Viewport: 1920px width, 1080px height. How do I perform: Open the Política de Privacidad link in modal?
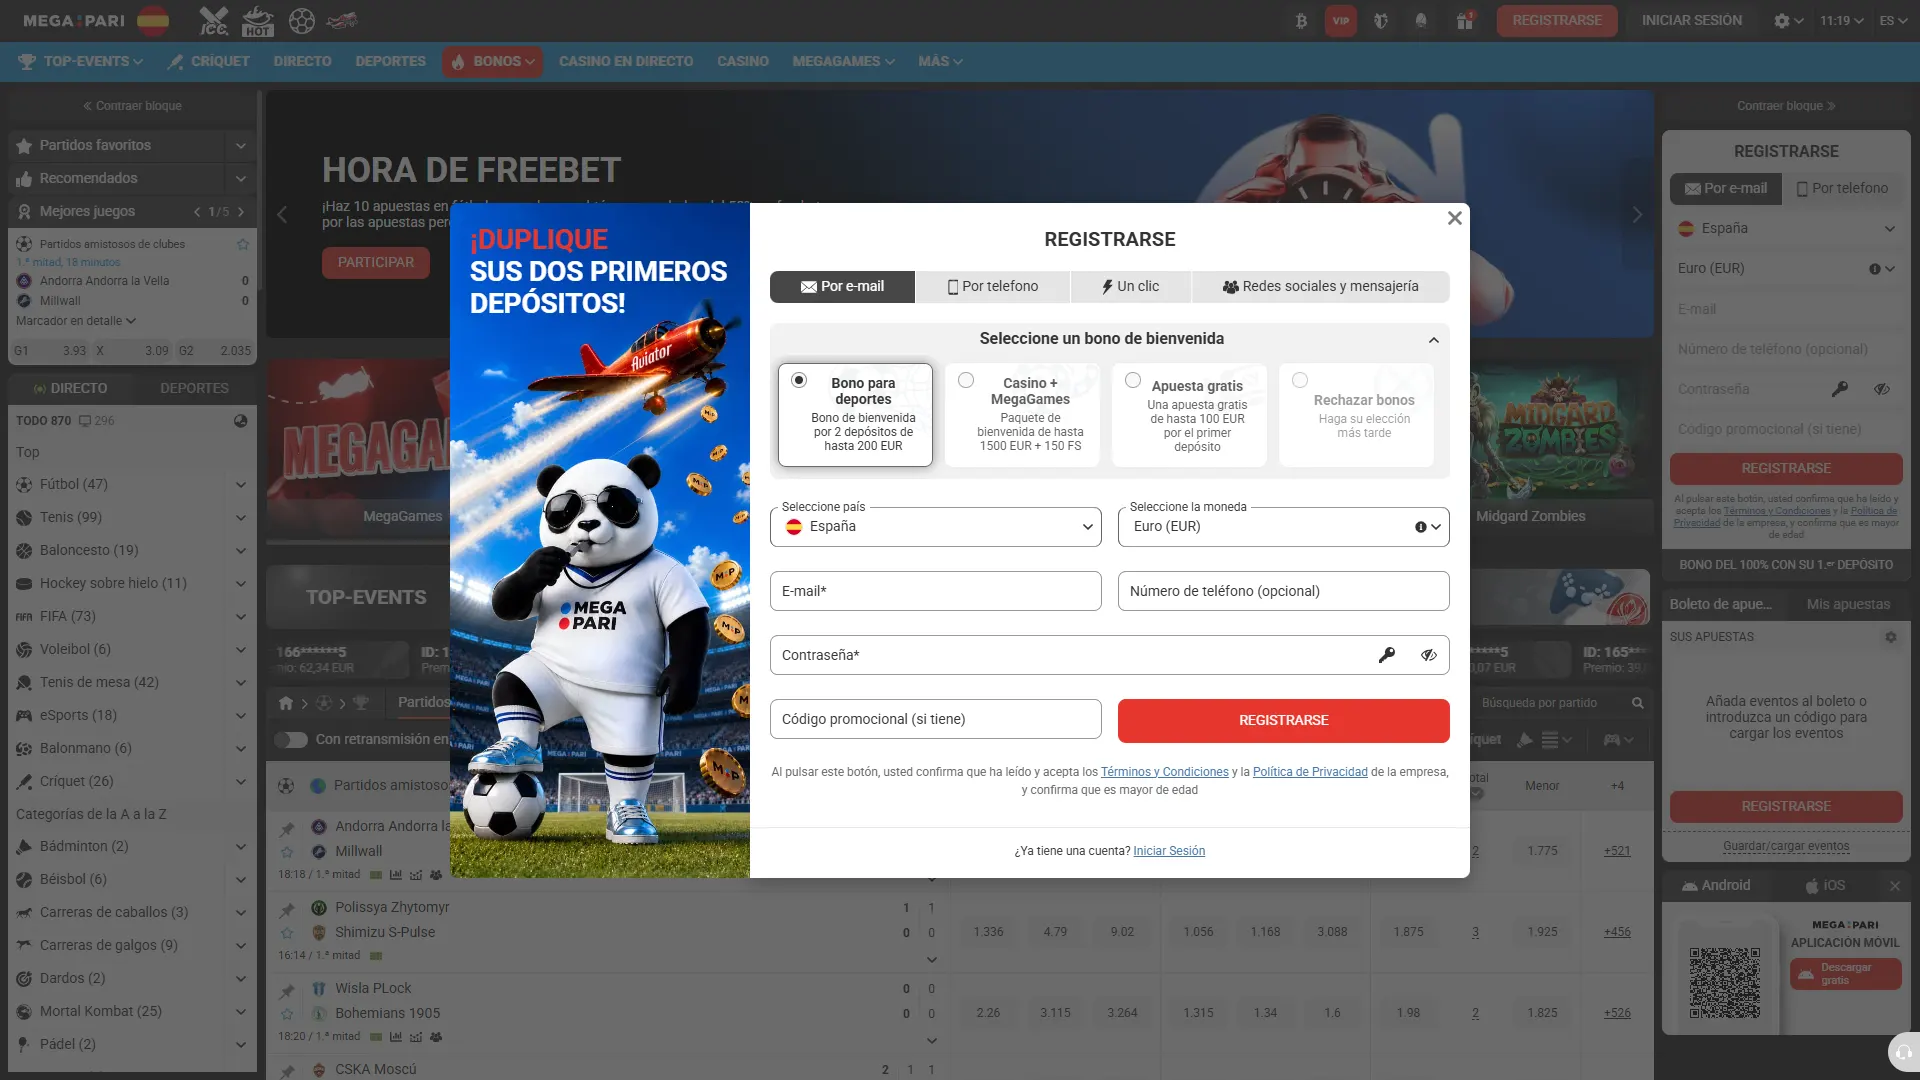click(x=1309, y=772)
